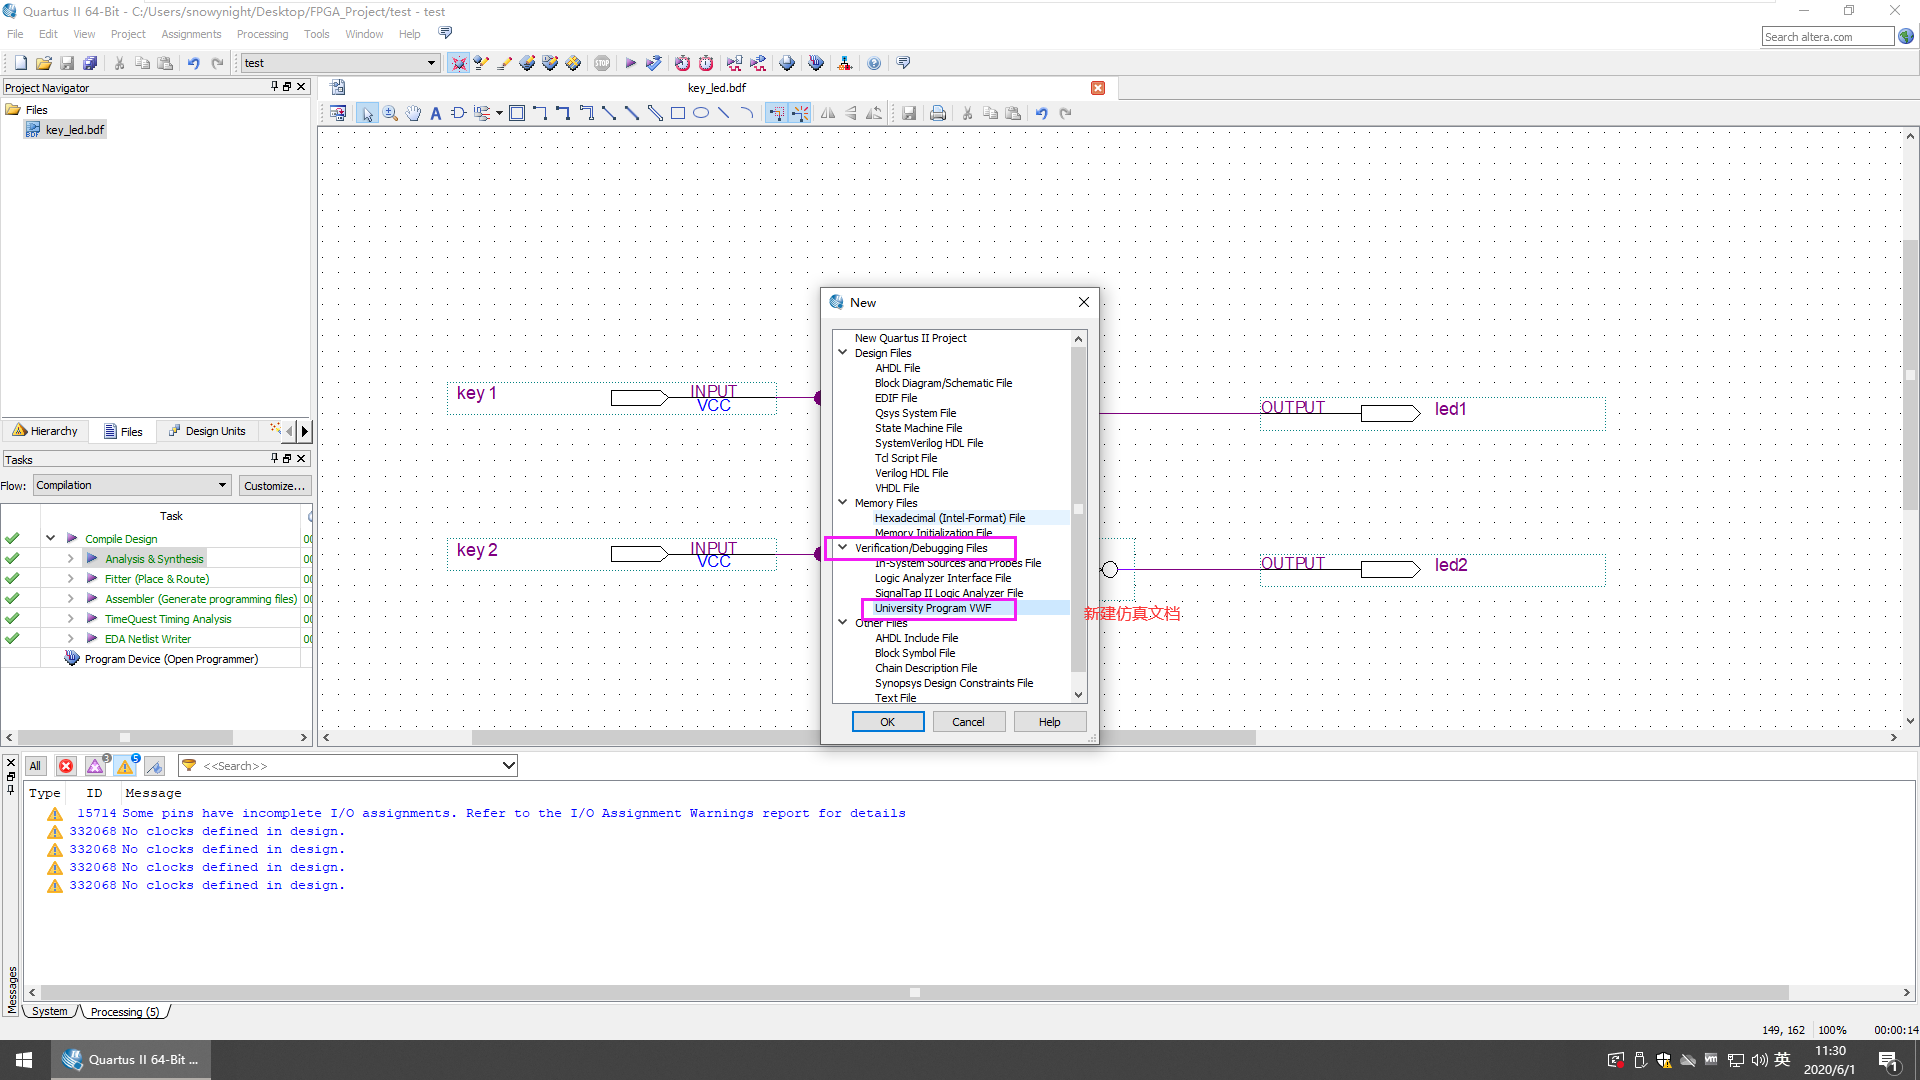
Task: Switch to Processing tab in message panel
Action: [123, 1011]
